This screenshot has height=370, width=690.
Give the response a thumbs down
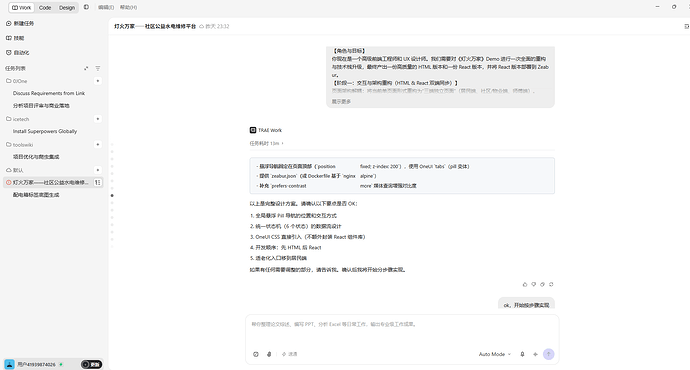pyautogui.click(x=533, y=284)
